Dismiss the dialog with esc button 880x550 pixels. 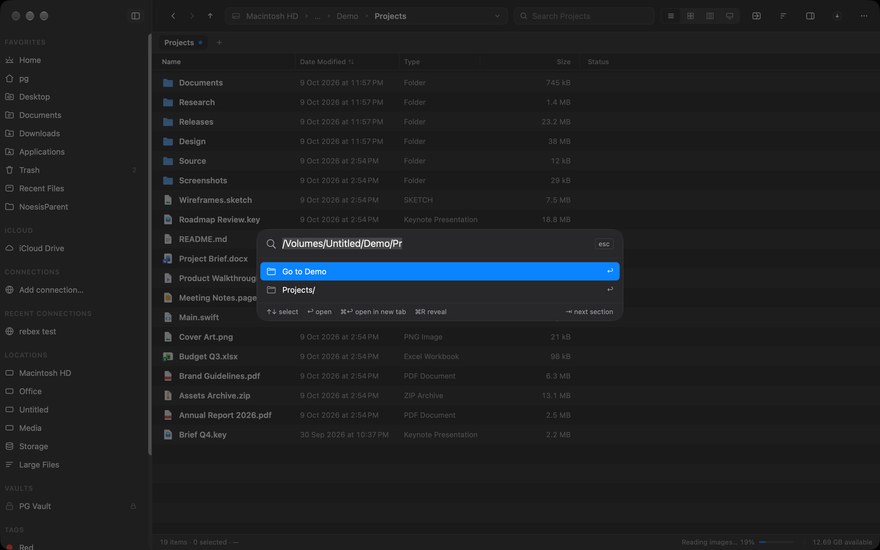point(604,244)
